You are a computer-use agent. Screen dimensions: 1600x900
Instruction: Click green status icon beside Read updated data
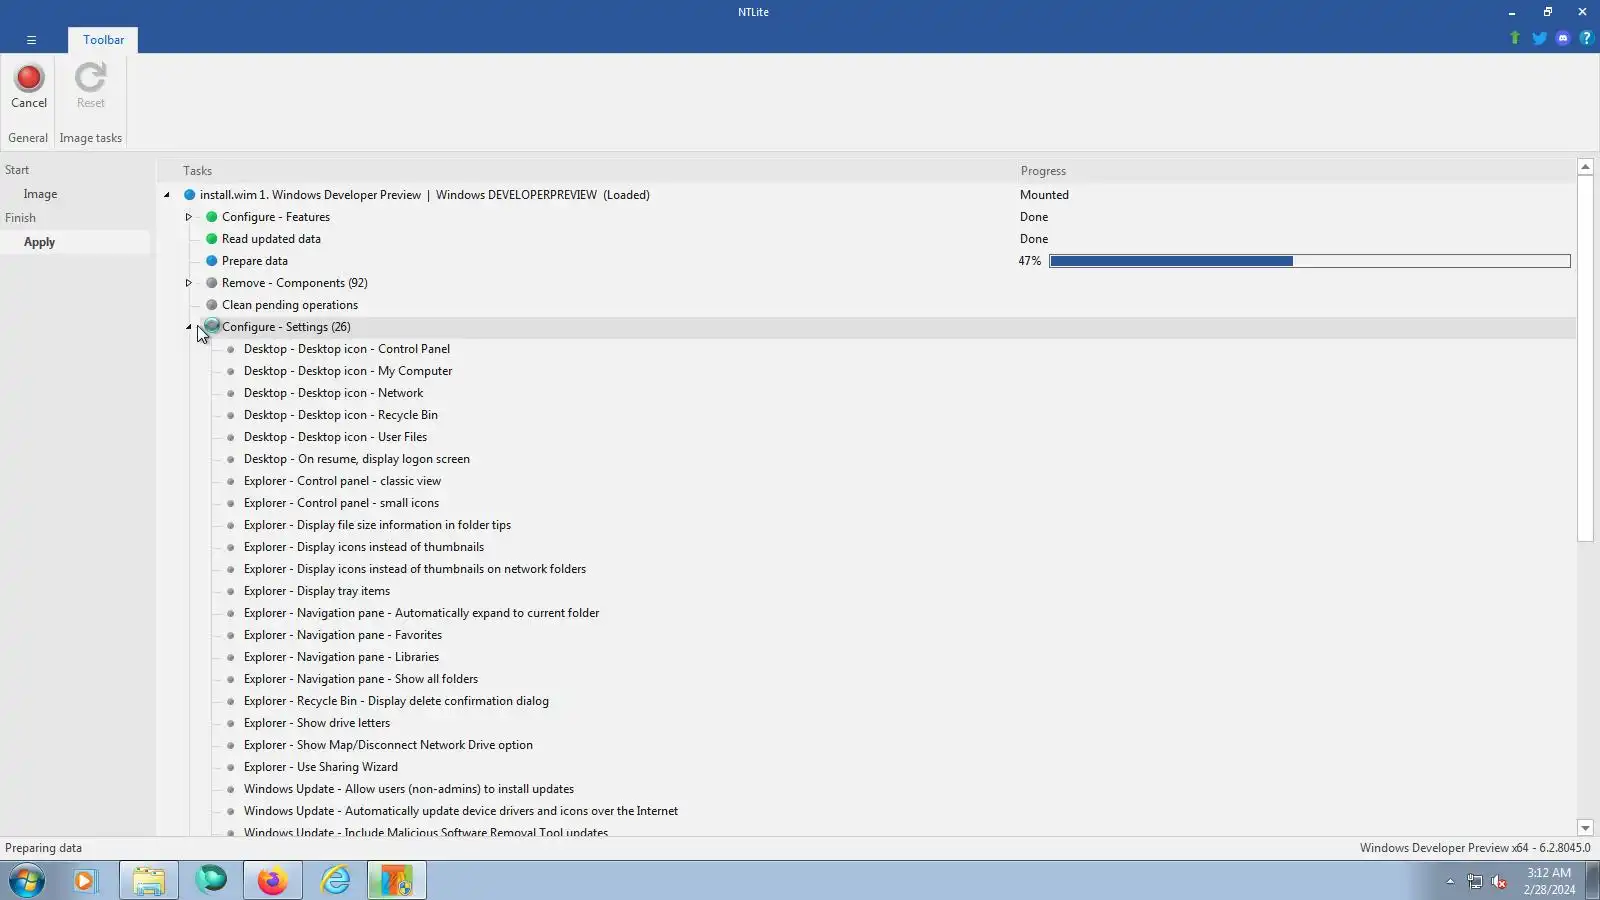coord(211,239)
